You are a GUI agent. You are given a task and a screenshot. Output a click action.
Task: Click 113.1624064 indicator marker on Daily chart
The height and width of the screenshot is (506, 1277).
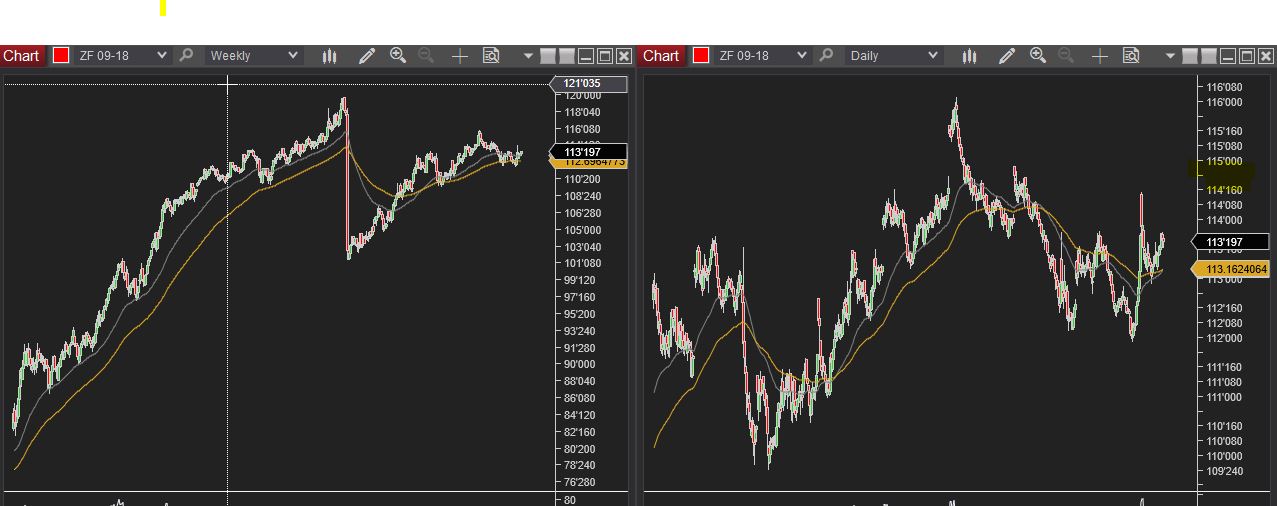1230,269
